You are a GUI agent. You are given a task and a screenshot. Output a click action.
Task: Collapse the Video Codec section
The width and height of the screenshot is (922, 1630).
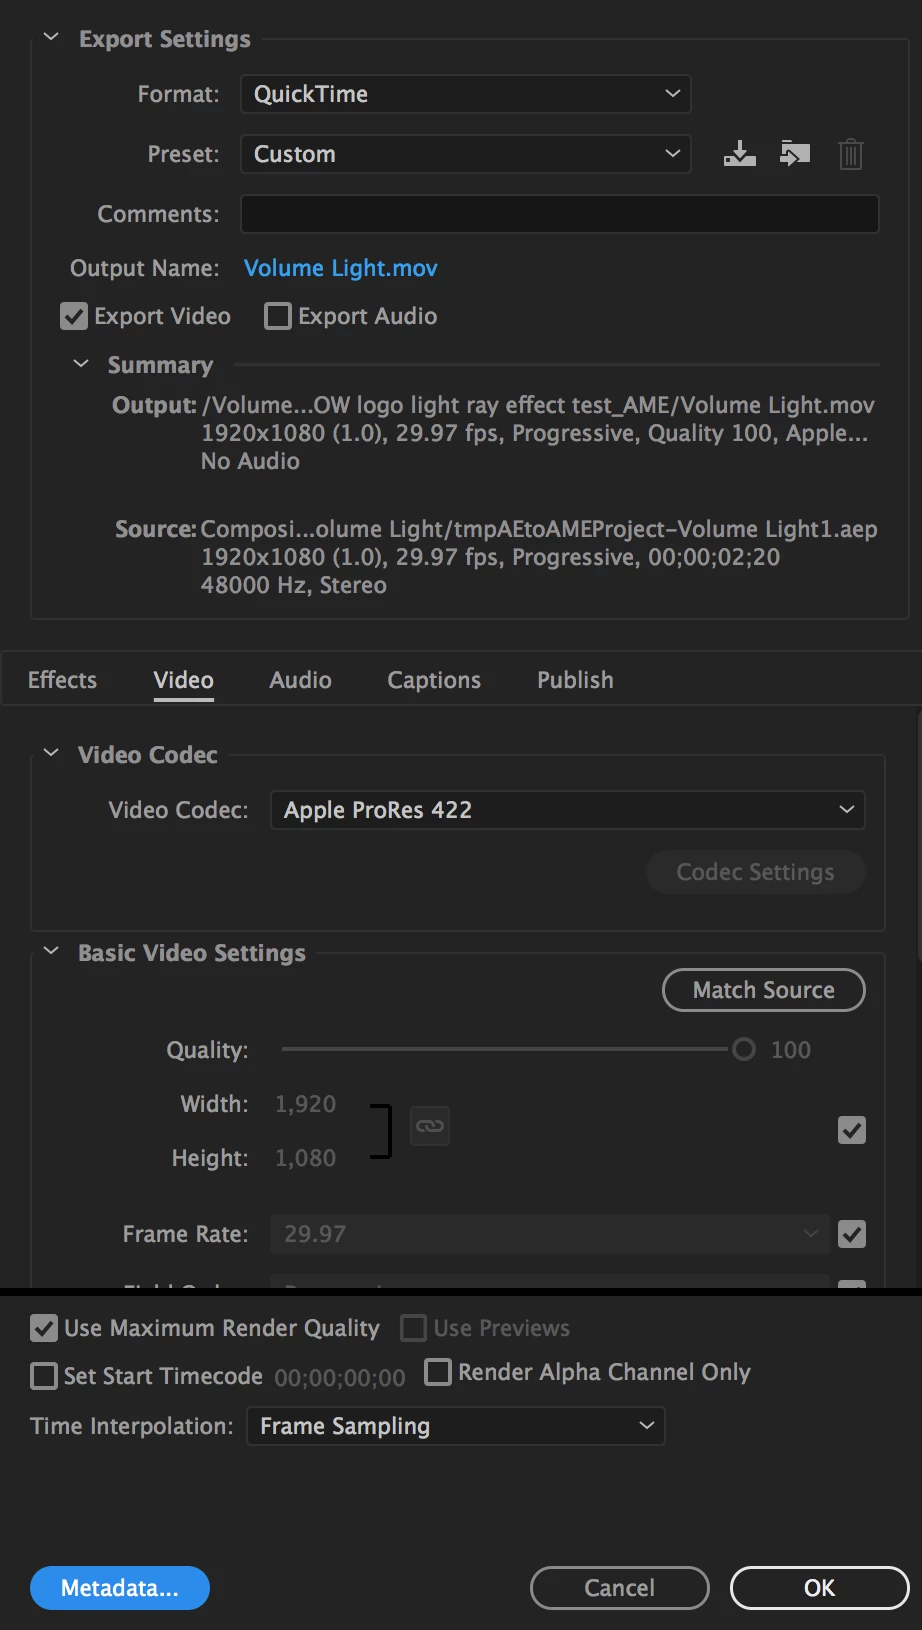pos(51,753)
